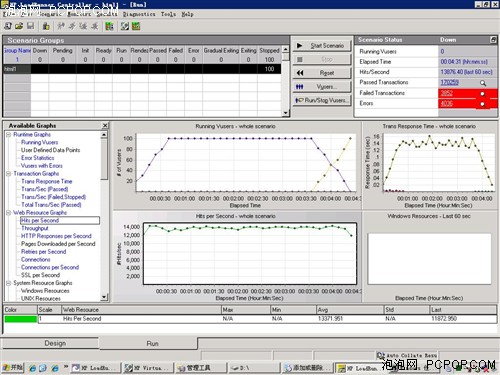
Task: Open Load Generators from the toolbar
Action: point(46,26)
